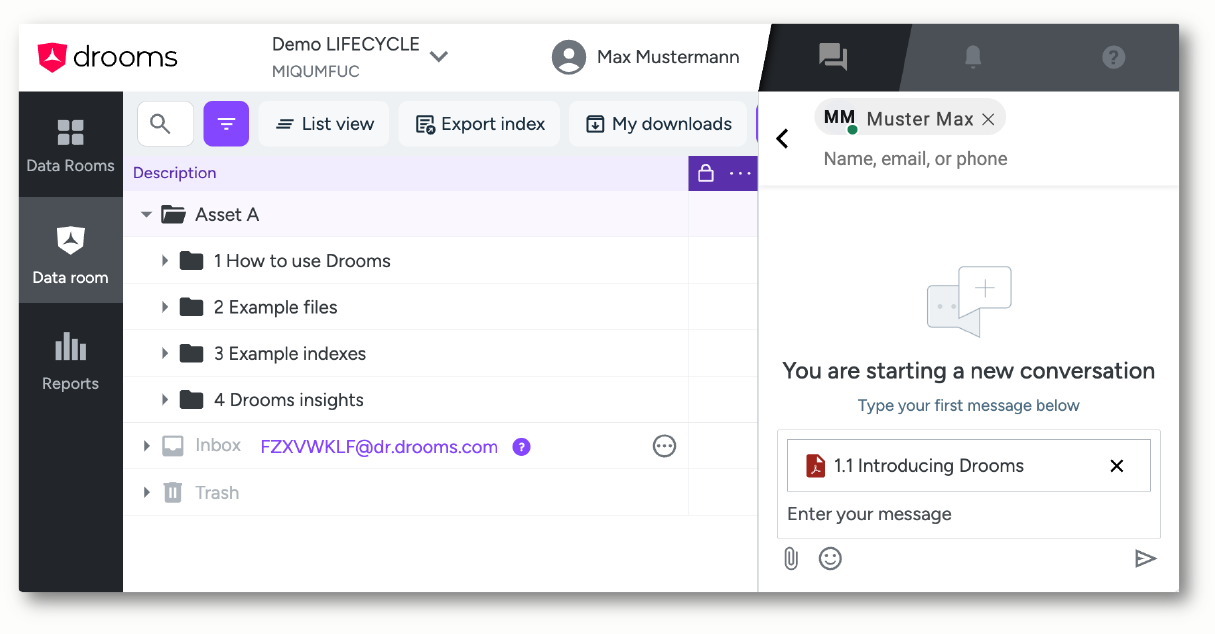Image resolution: width=1215 pixels, height=634 pixels.
Task: Open the Demo LIFECYCLE room dropdown
Action: tap(438, 57)
